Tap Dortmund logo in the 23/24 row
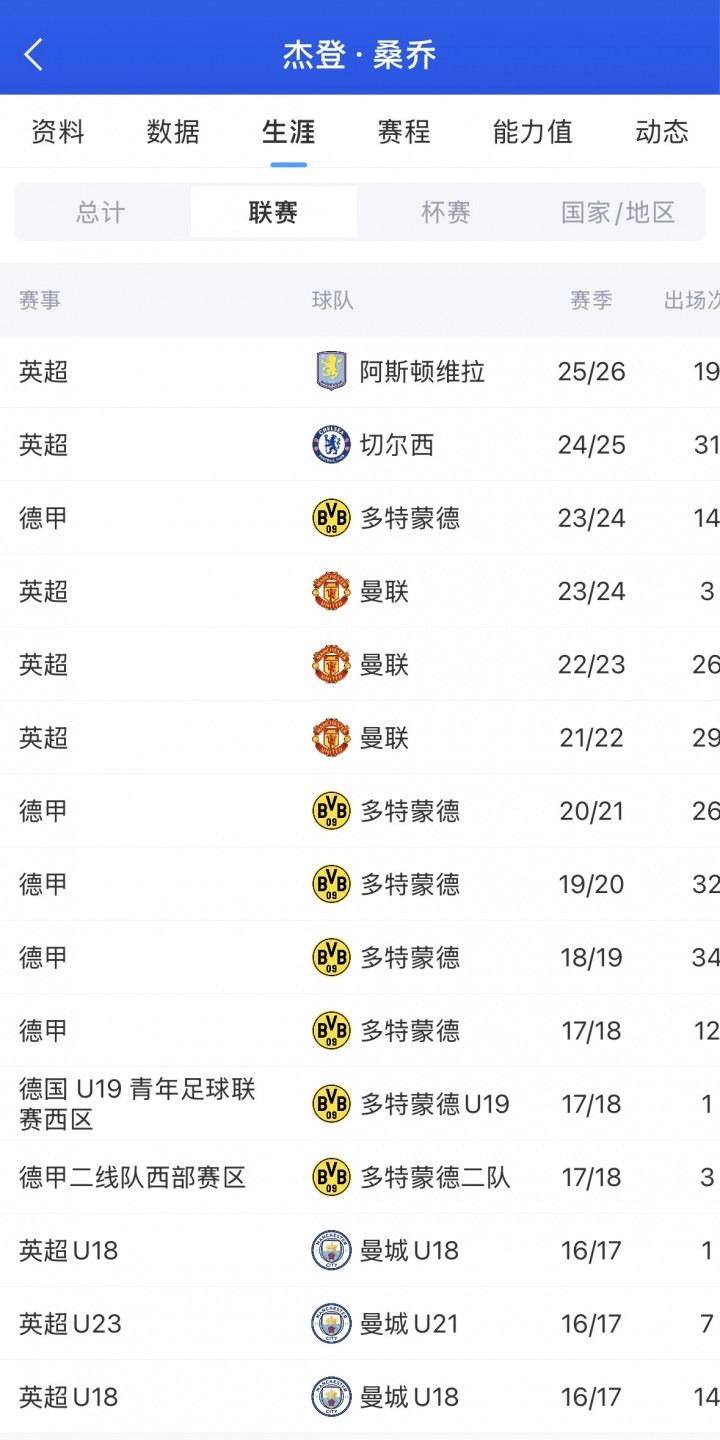Viewport: 720px width, 1440px height. point(331,518)
